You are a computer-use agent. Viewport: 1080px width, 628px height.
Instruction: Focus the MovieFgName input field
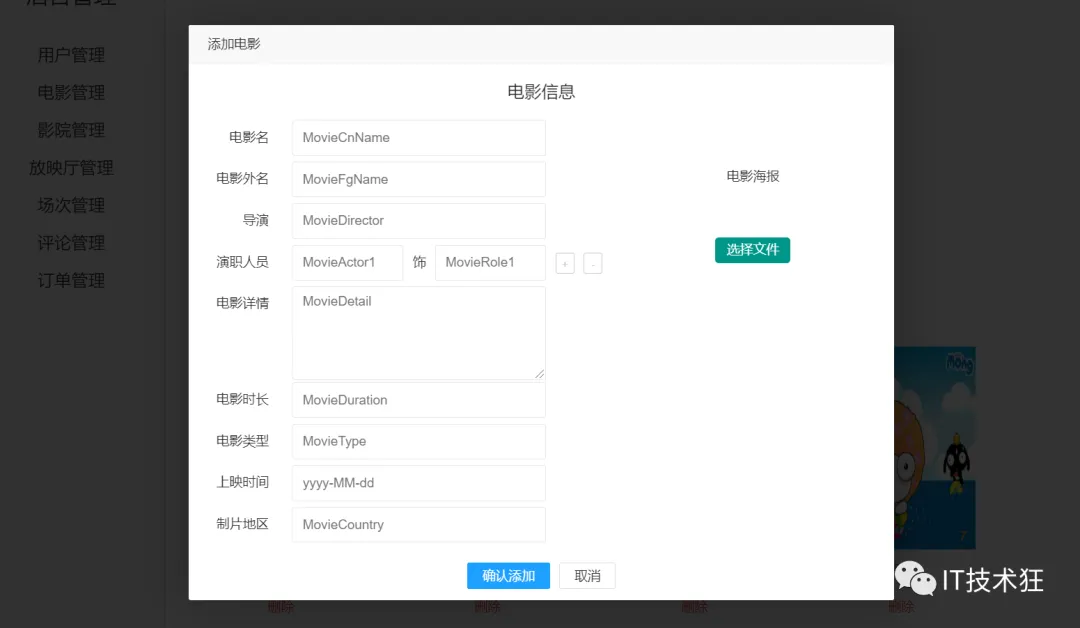point(419,179)
